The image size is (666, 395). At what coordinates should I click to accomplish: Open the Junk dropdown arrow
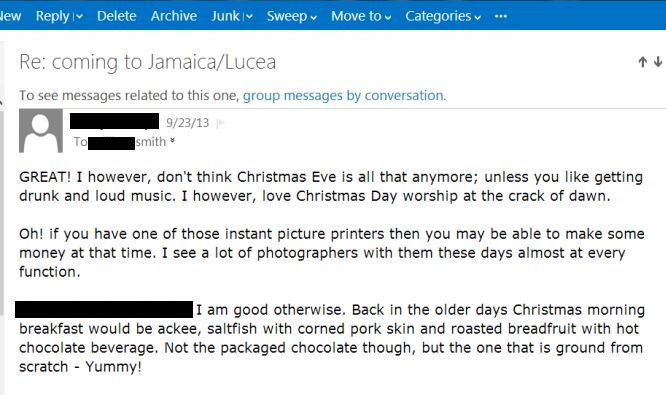tap(249, 17)
